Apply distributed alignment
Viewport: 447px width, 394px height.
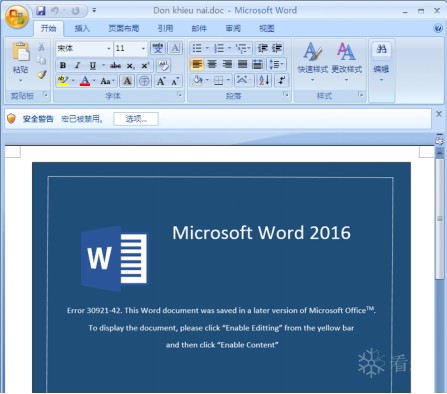pos(257,64)
